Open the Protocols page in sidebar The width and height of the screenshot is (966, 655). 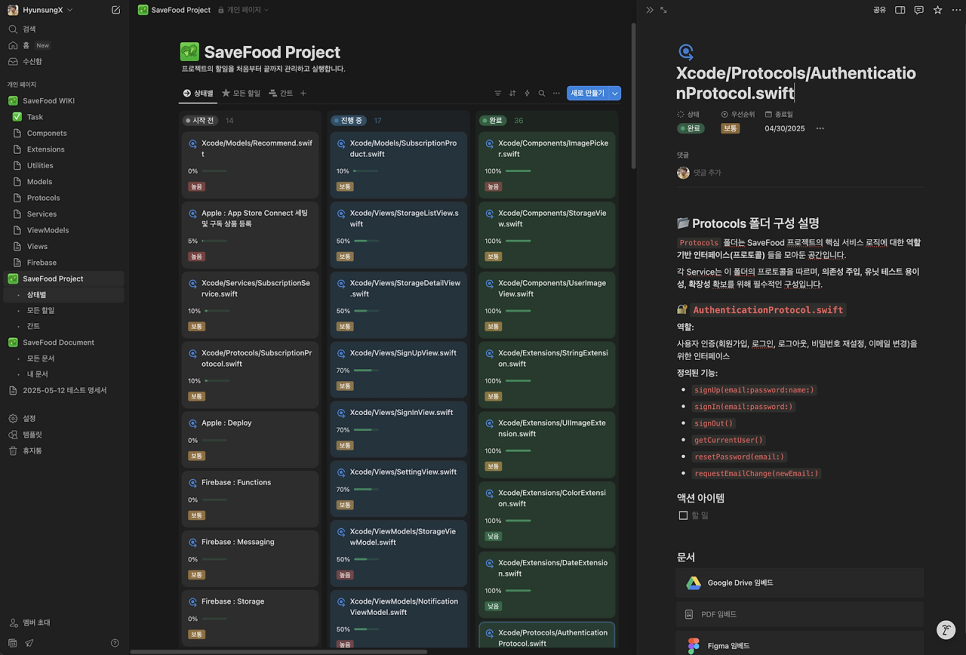tap(43, 198)
